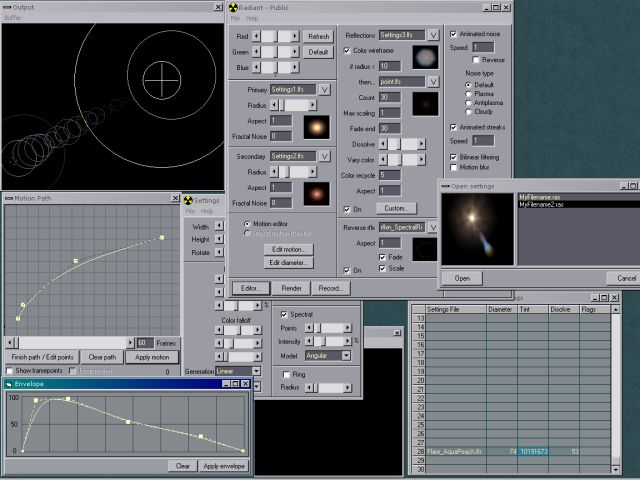The height and width of the screenshot is (480, 640).
Task: Expand the Model Angular dropdown
Action: point(345,355)
